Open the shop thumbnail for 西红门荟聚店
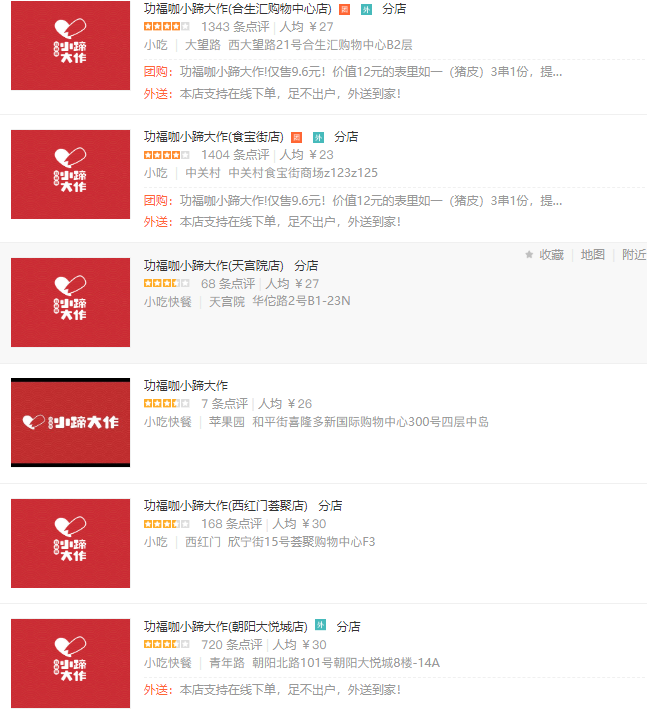 70,543
